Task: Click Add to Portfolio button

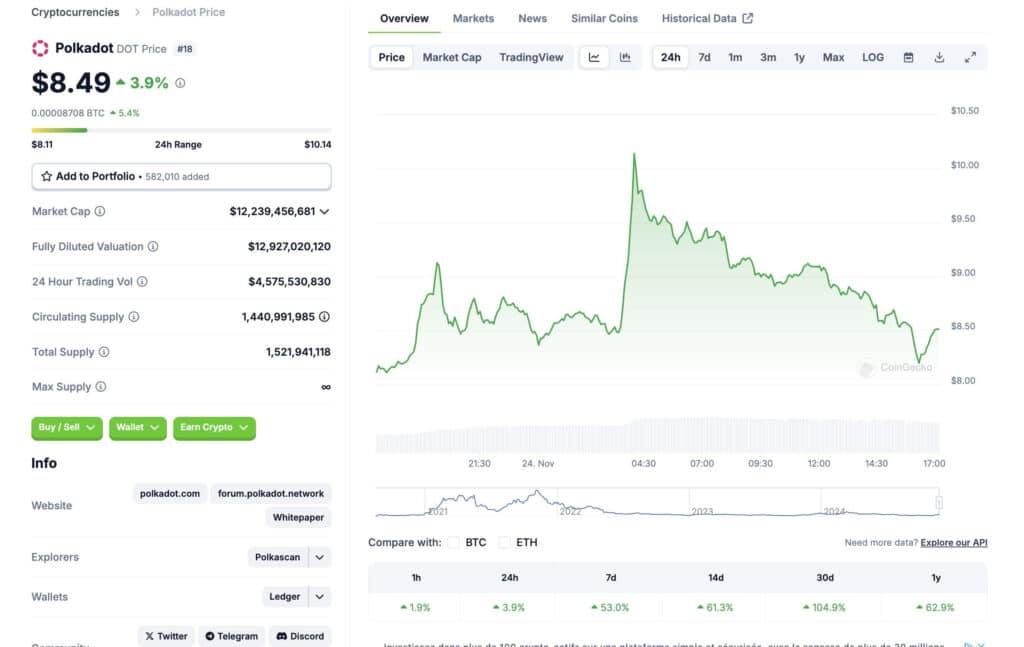Action: pyautogui.click(x=182, y=176)
